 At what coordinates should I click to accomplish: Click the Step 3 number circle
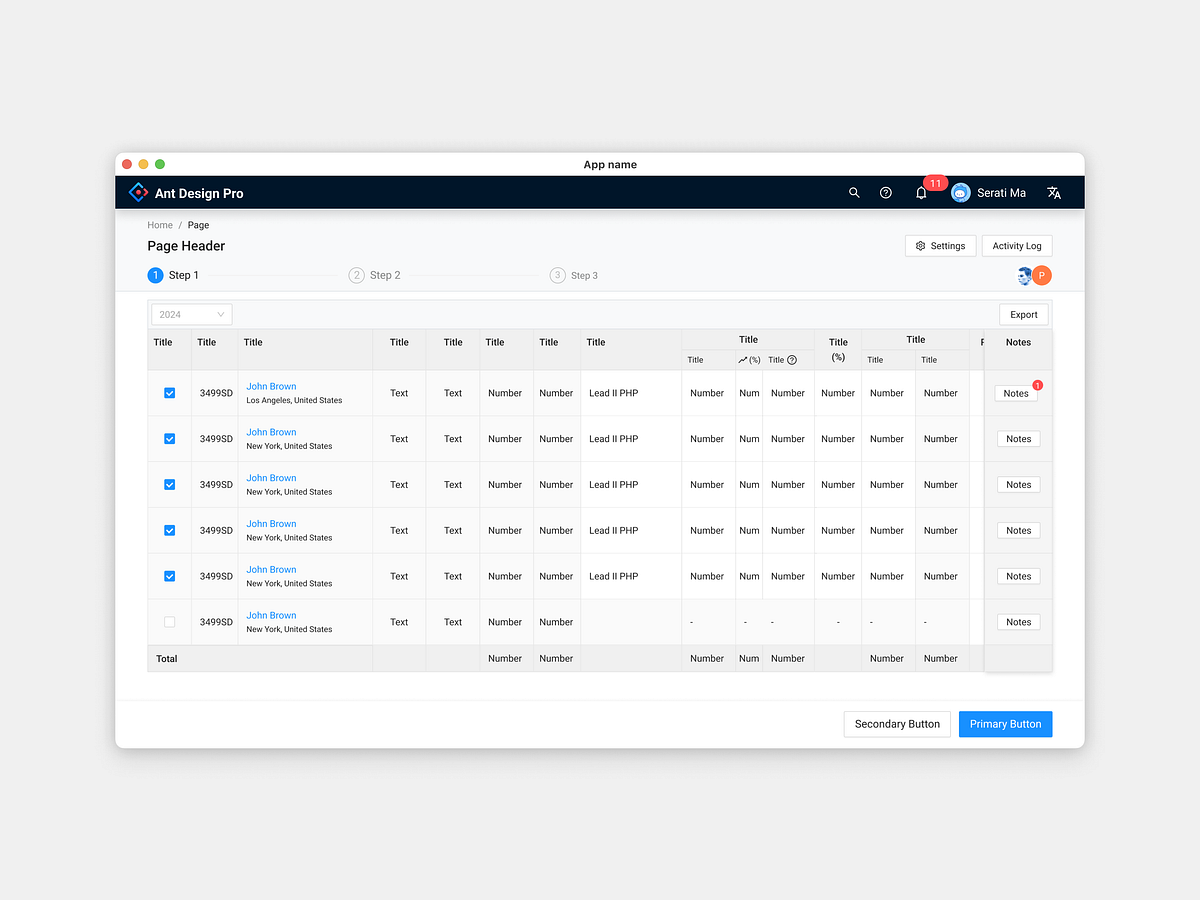click(557, 275)
